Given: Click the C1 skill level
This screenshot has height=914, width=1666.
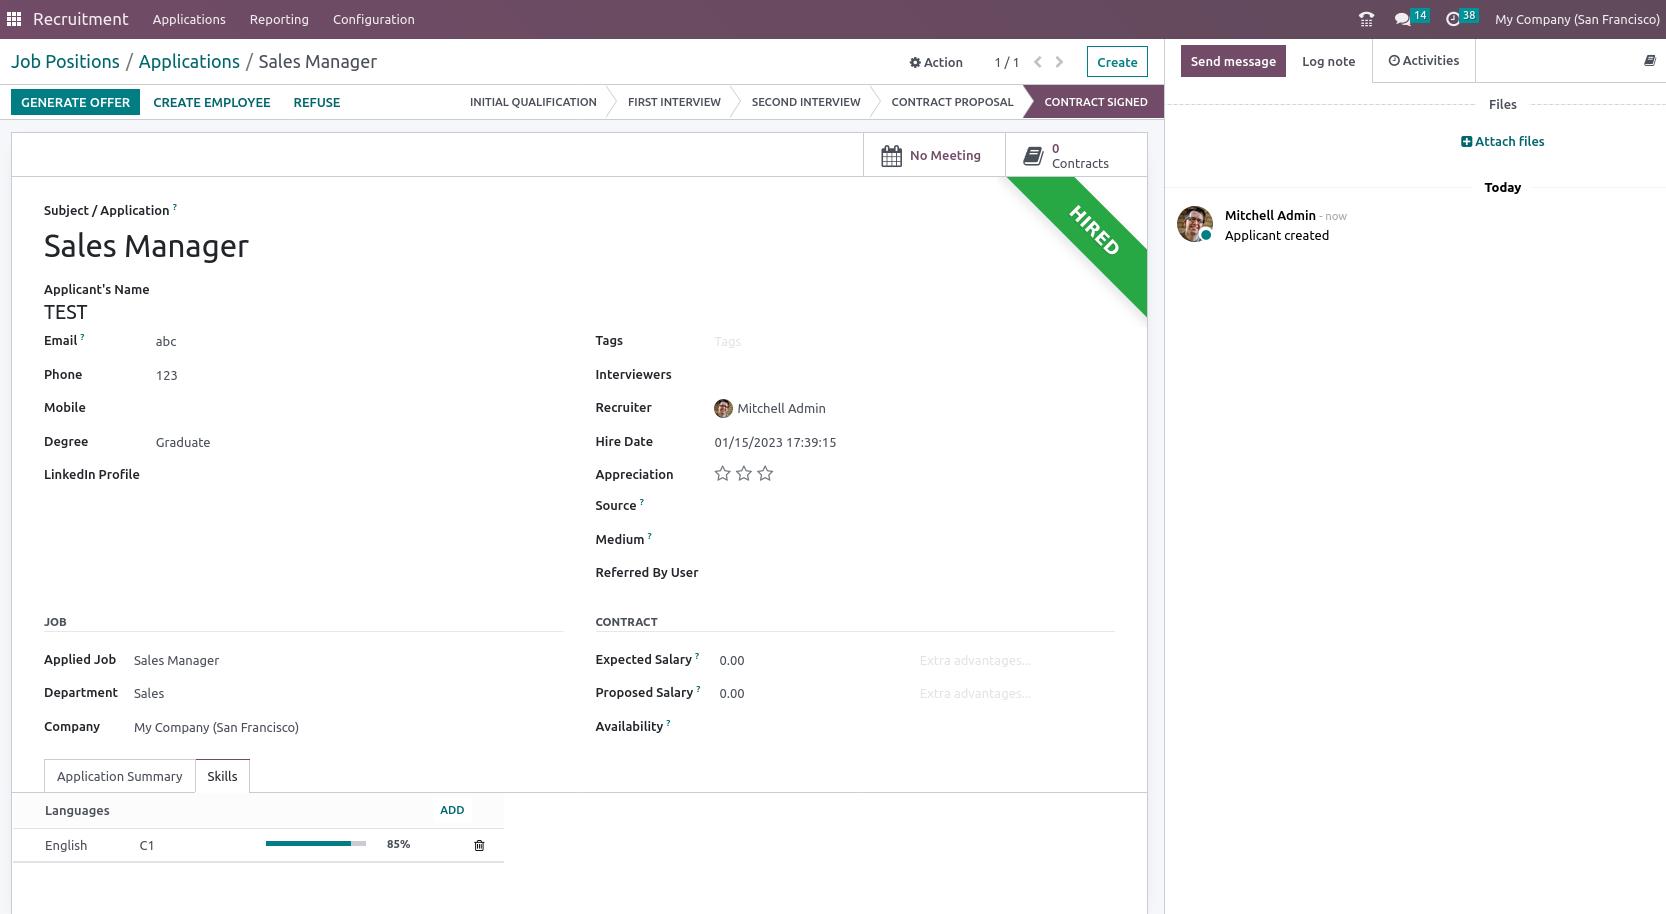Looking at the screenshot, I should point(147,845).
